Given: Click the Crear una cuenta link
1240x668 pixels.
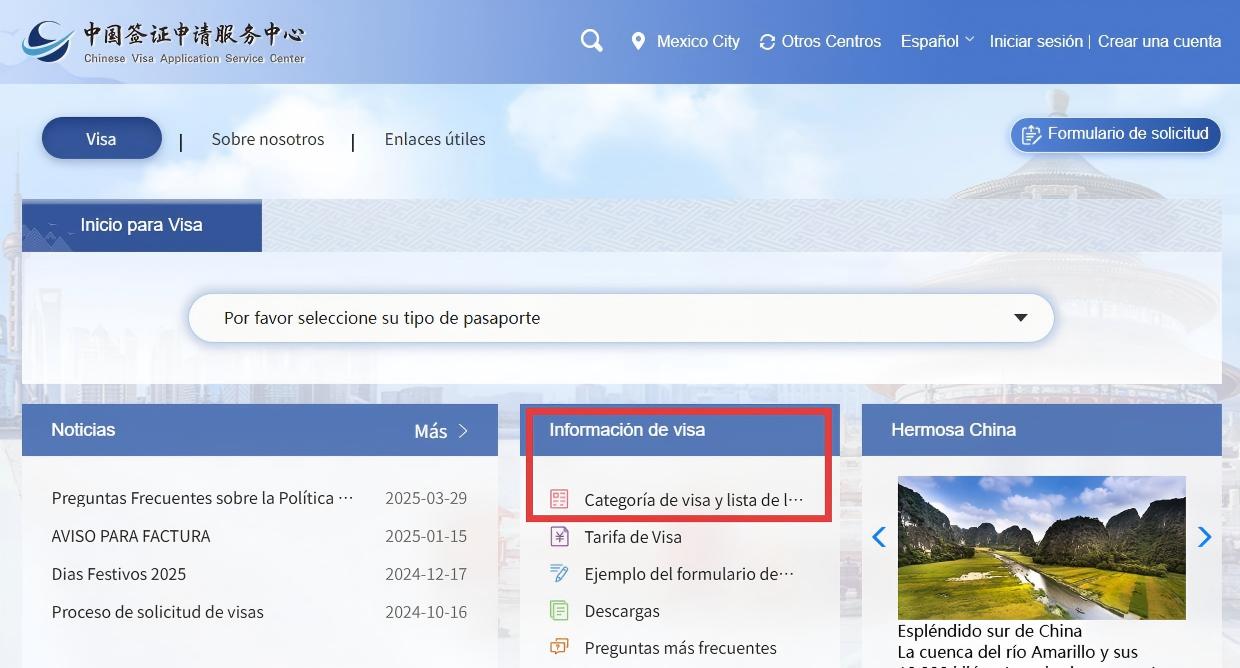Looking at the screenshot, I should point(1159,41).
